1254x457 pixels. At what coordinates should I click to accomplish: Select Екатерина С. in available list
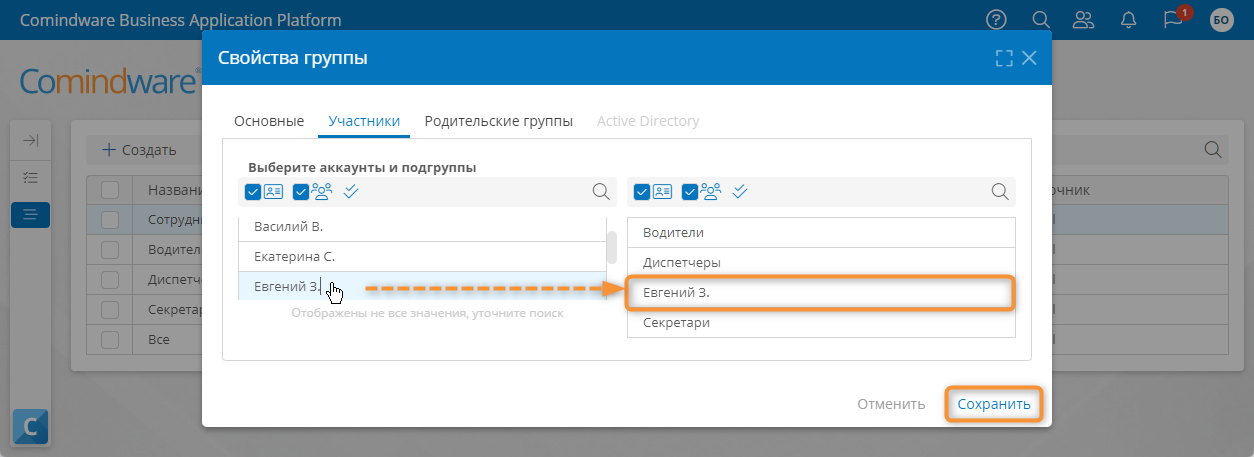tap(422, 256)
